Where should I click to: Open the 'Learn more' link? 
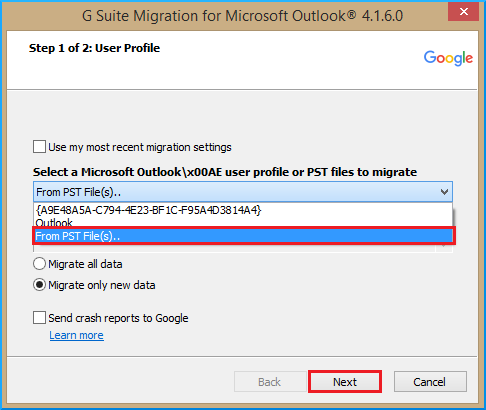click(76, 335)
